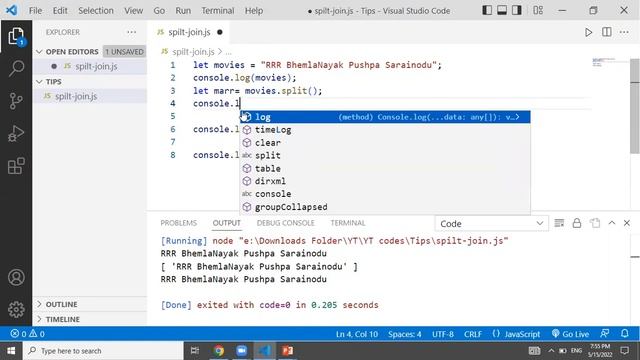Open the Windows Start button
Viewport: 640px width, 360px height.
point(11,351)
